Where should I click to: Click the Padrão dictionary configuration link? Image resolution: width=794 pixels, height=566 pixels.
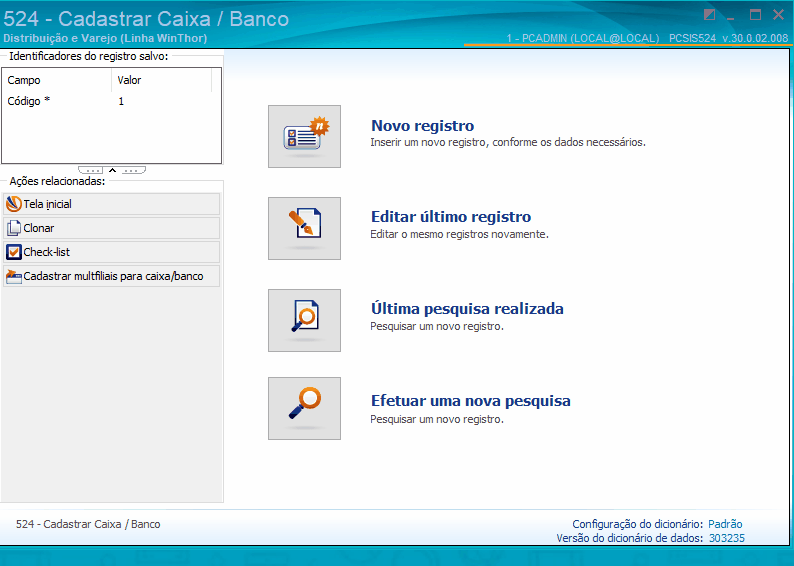tap(725, 524)
